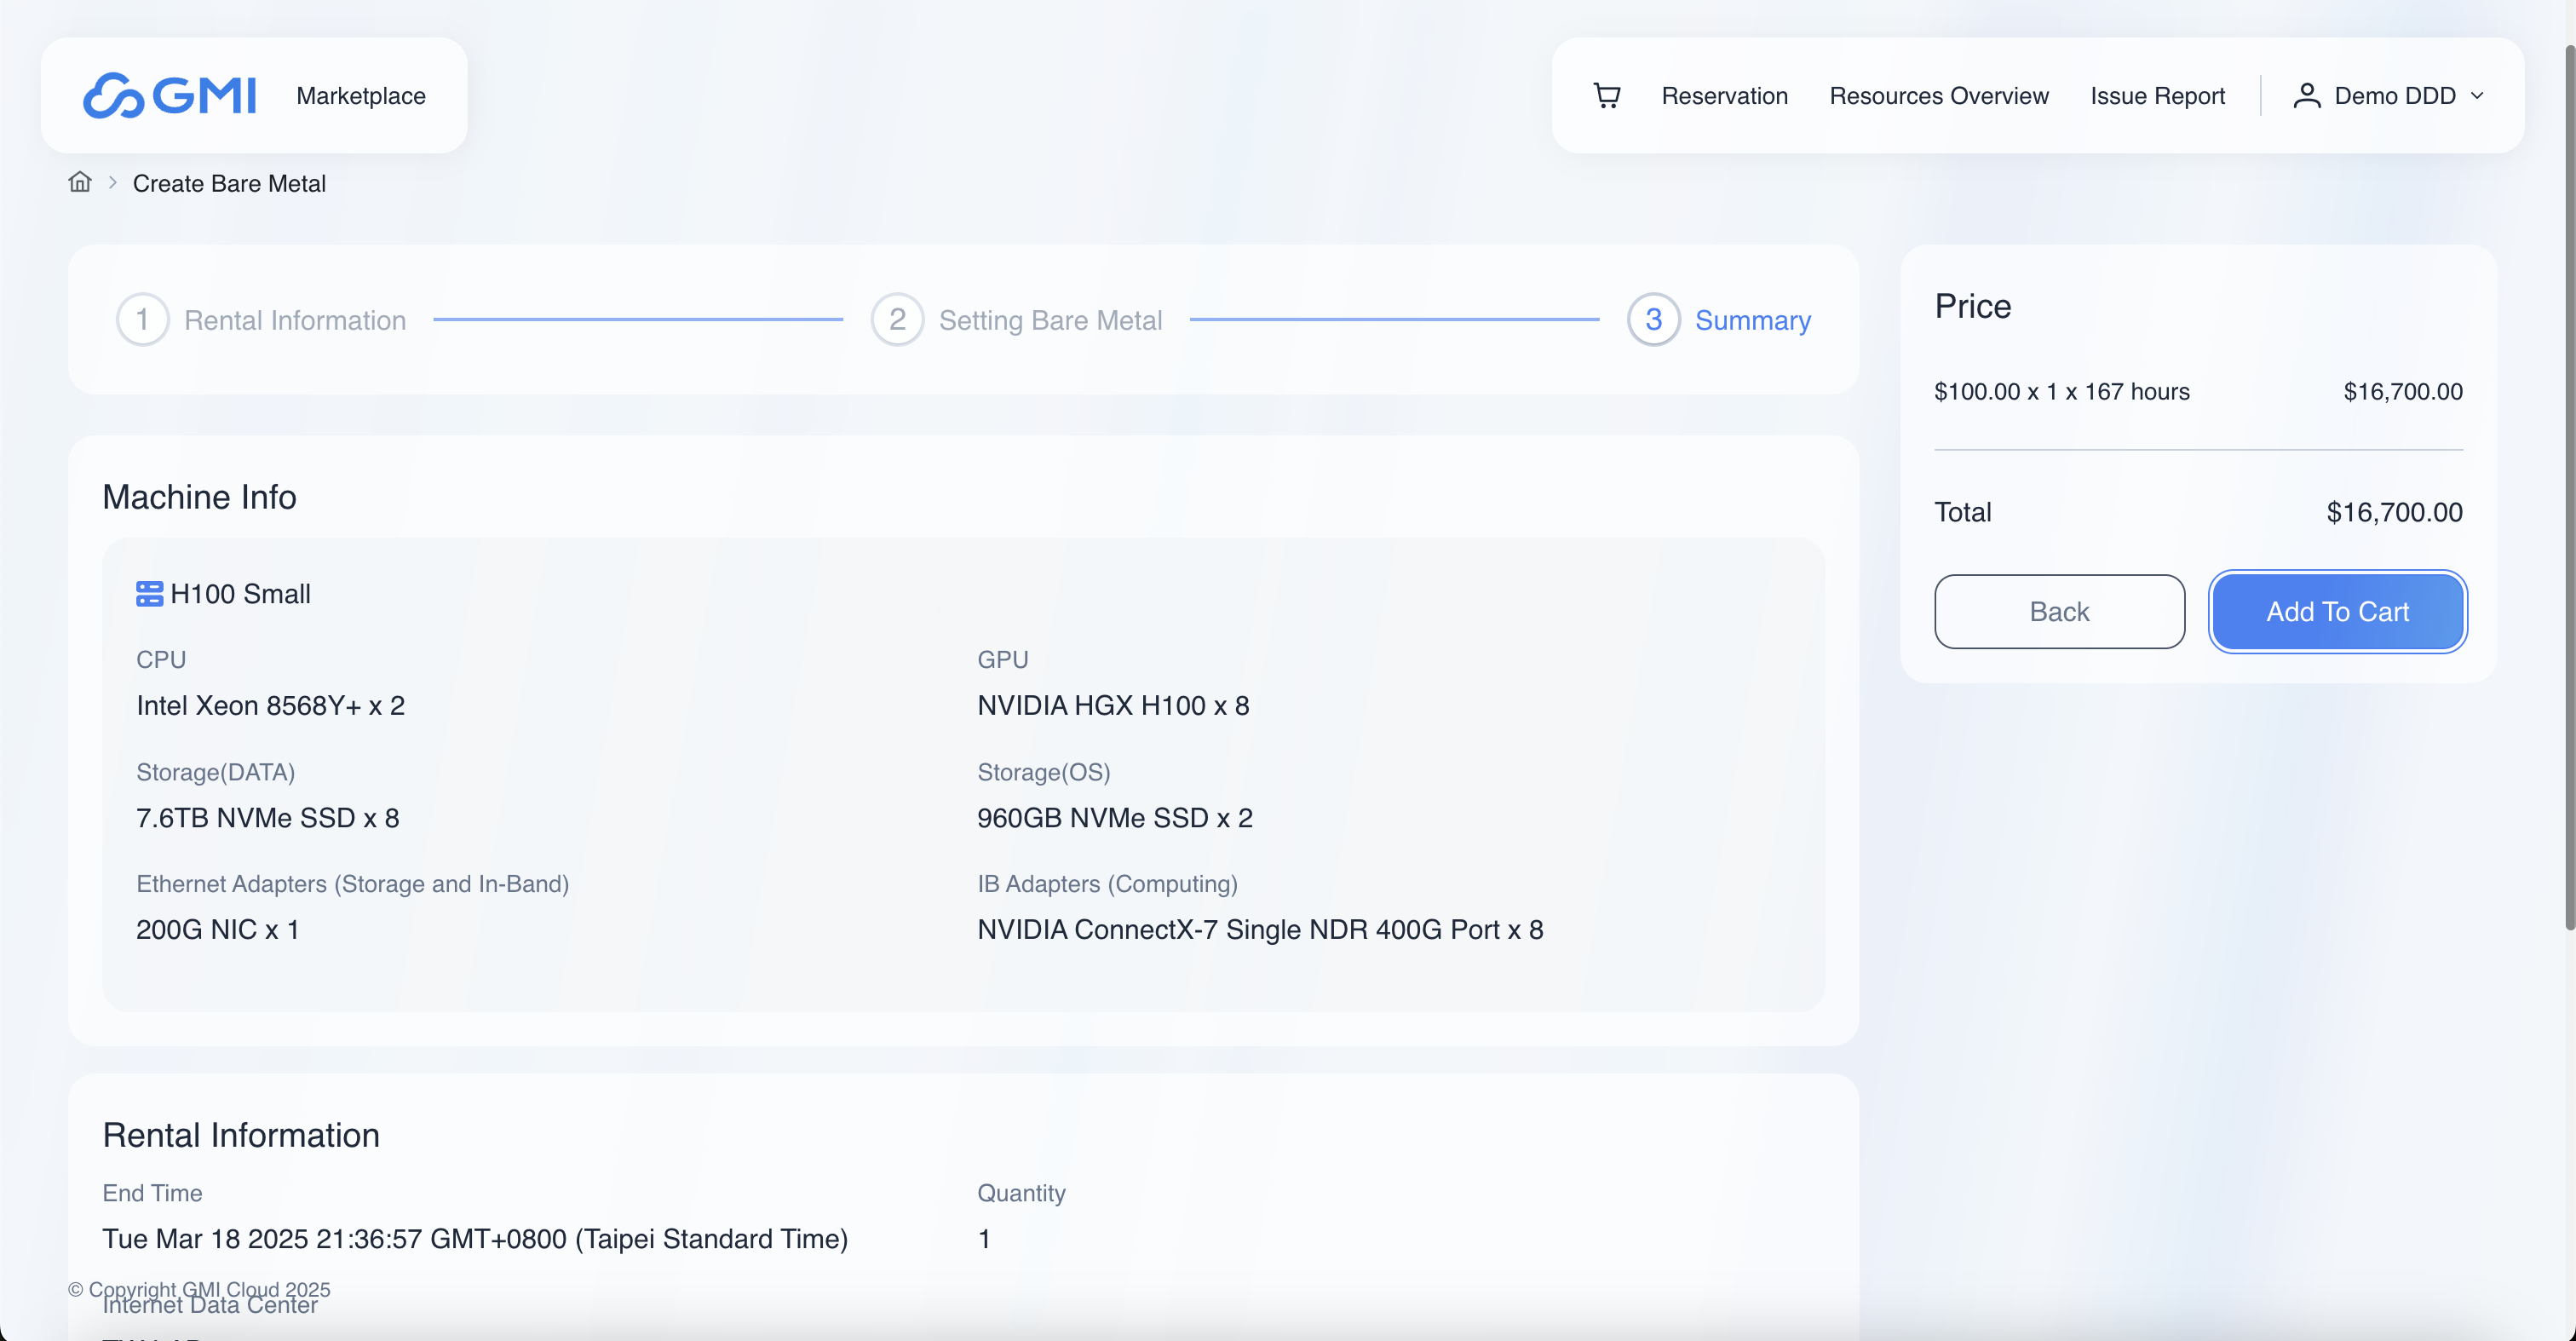The width and height of the screenshot is (2576, 1341).
Task: Click Add To Cart button
Action: click(x=2337, y=611)
